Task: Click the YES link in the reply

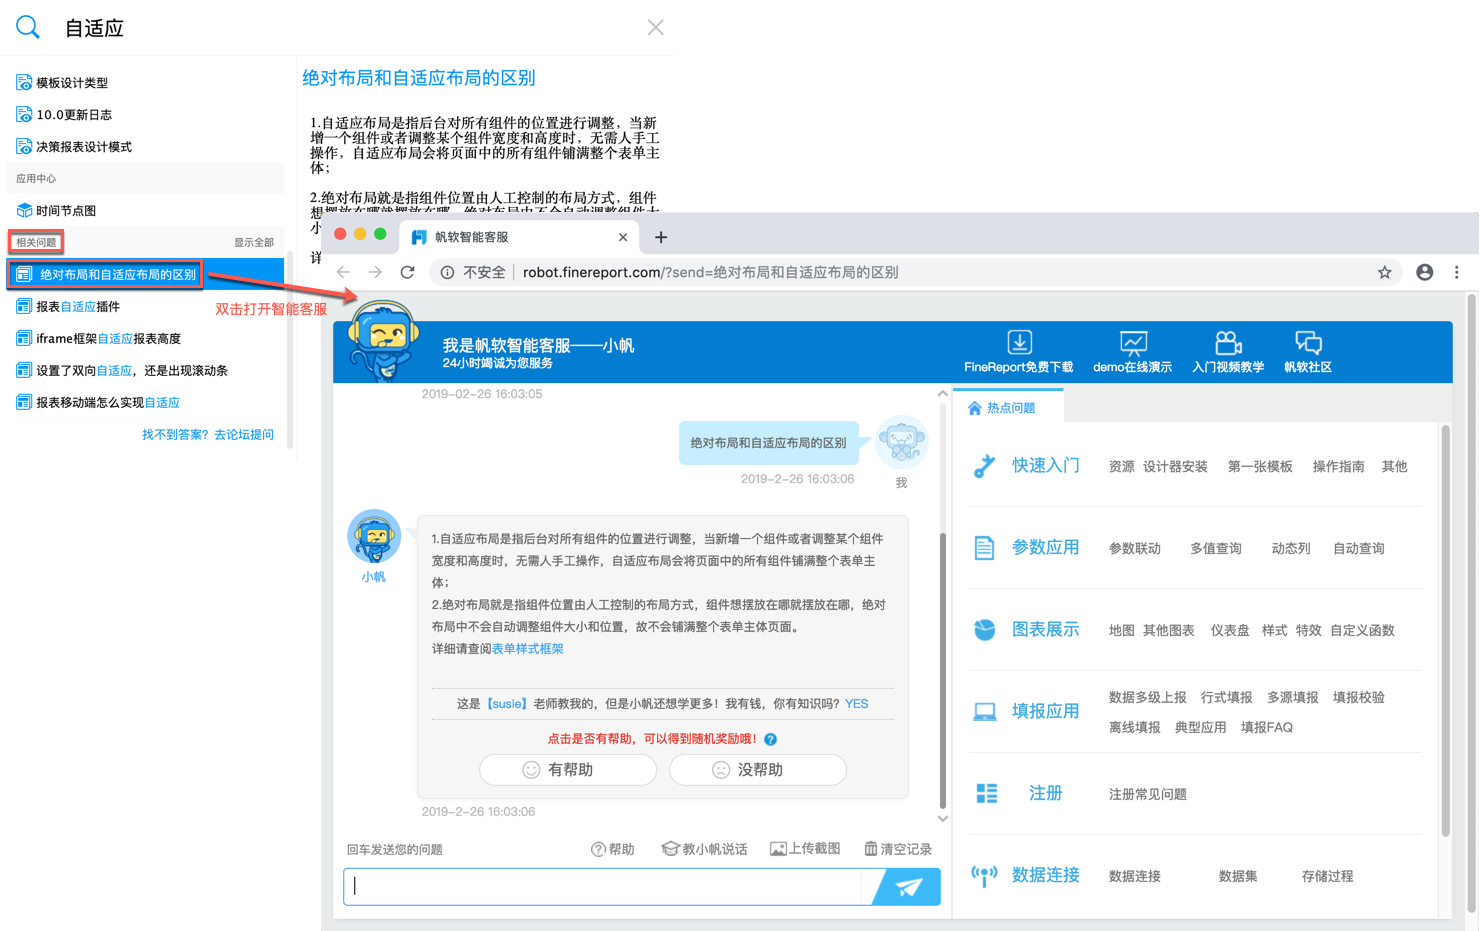Action: [x=856, y=704]
